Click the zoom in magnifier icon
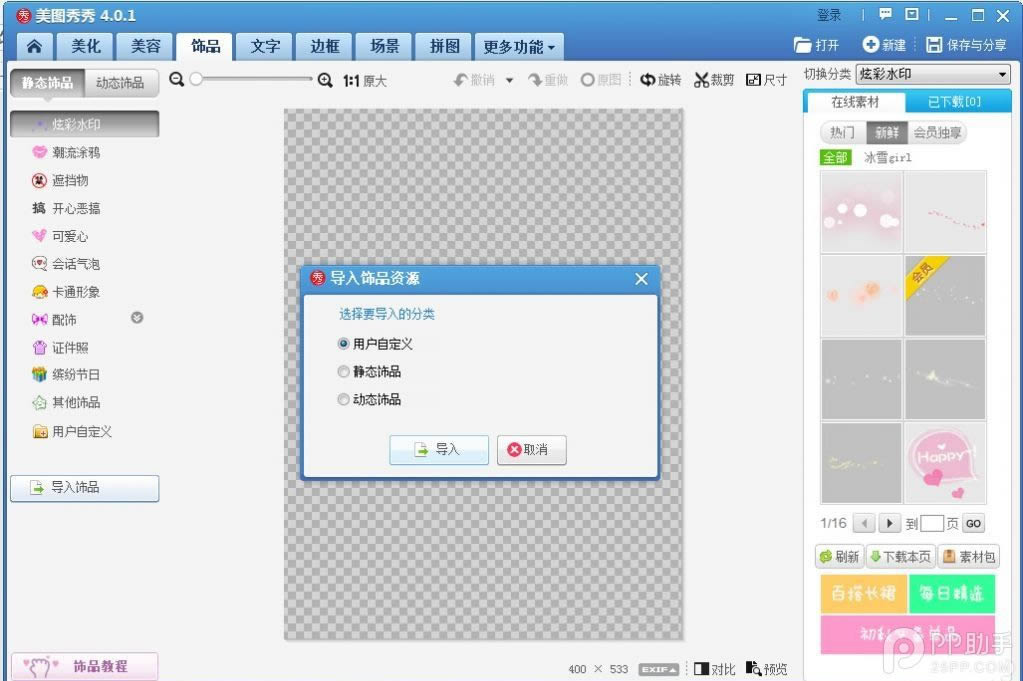The image size is (1023, 681). coord(325,80)
